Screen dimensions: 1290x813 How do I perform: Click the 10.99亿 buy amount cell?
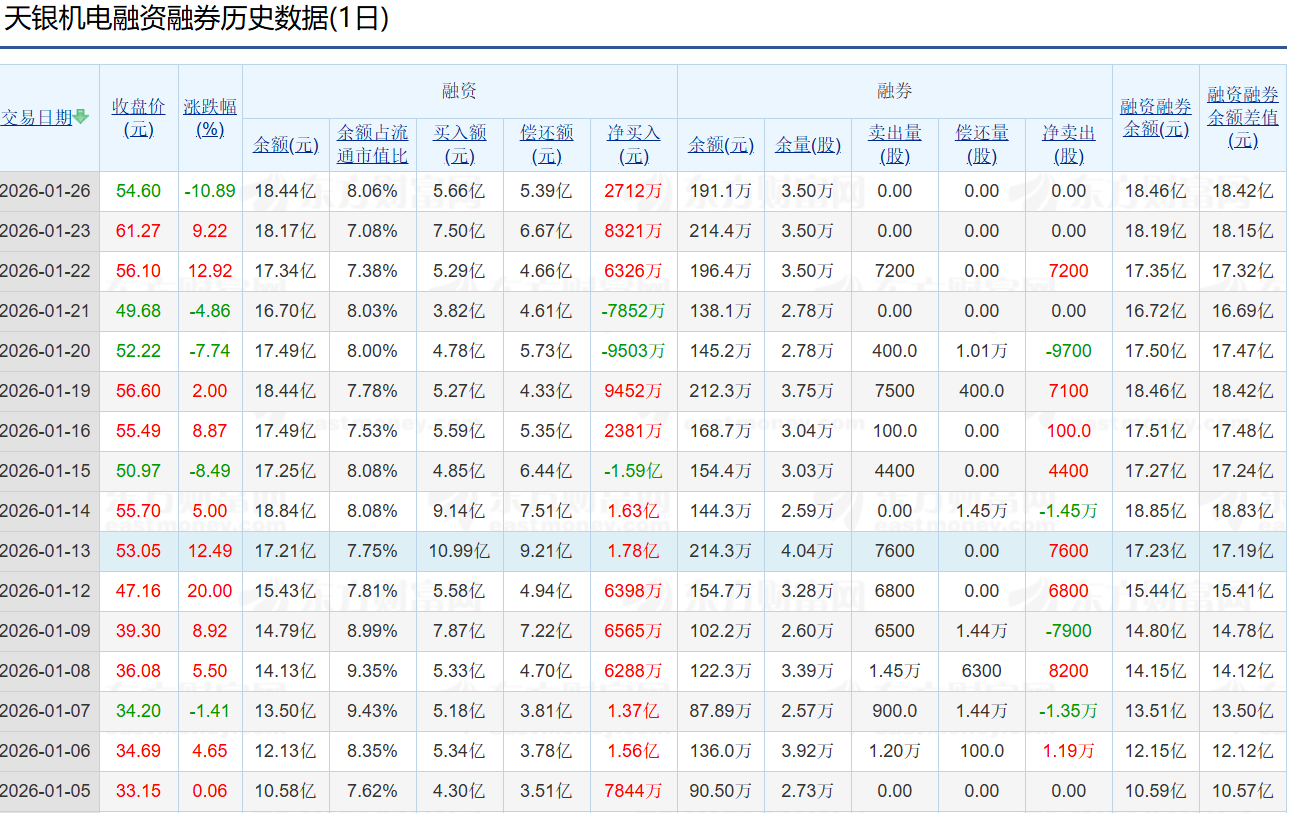pos(459,551)
